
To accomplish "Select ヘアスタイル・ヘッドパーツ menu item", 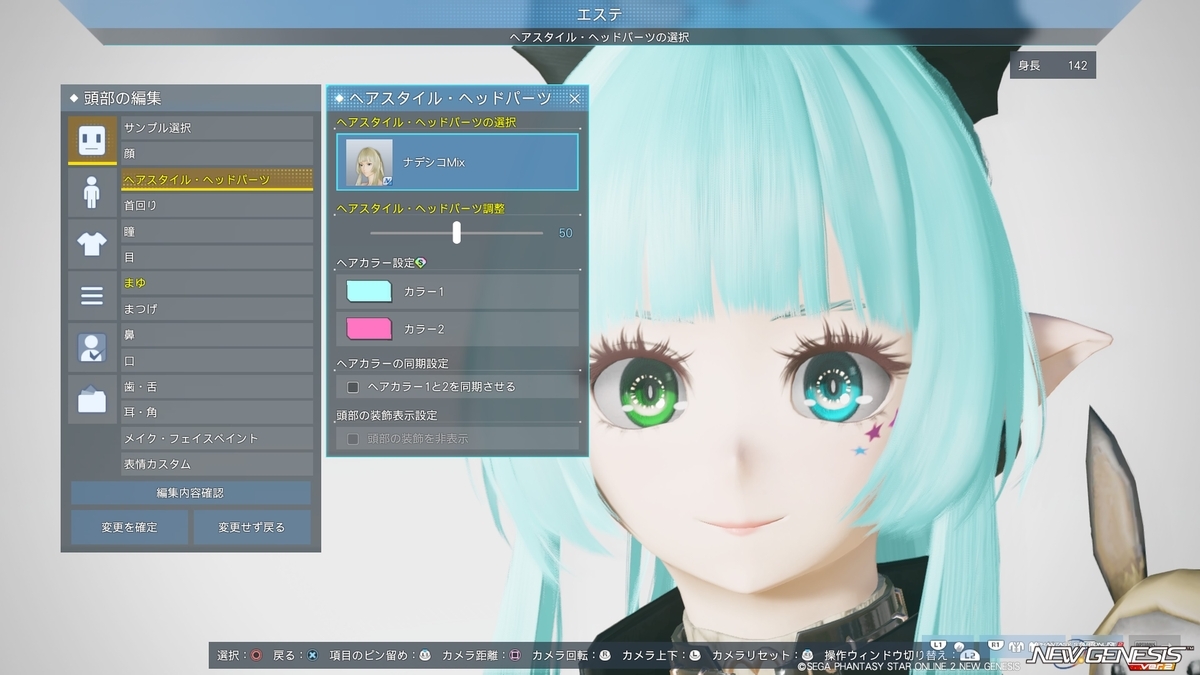I will 217,180.
